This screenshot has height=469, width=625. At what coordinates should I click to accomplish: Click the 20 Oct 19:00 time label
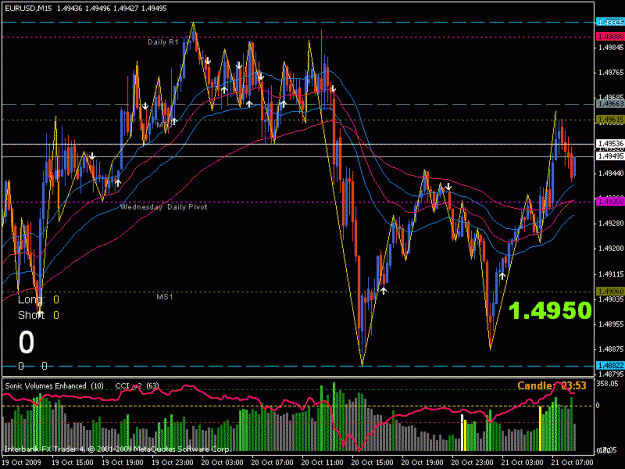[x=423, y=463]
